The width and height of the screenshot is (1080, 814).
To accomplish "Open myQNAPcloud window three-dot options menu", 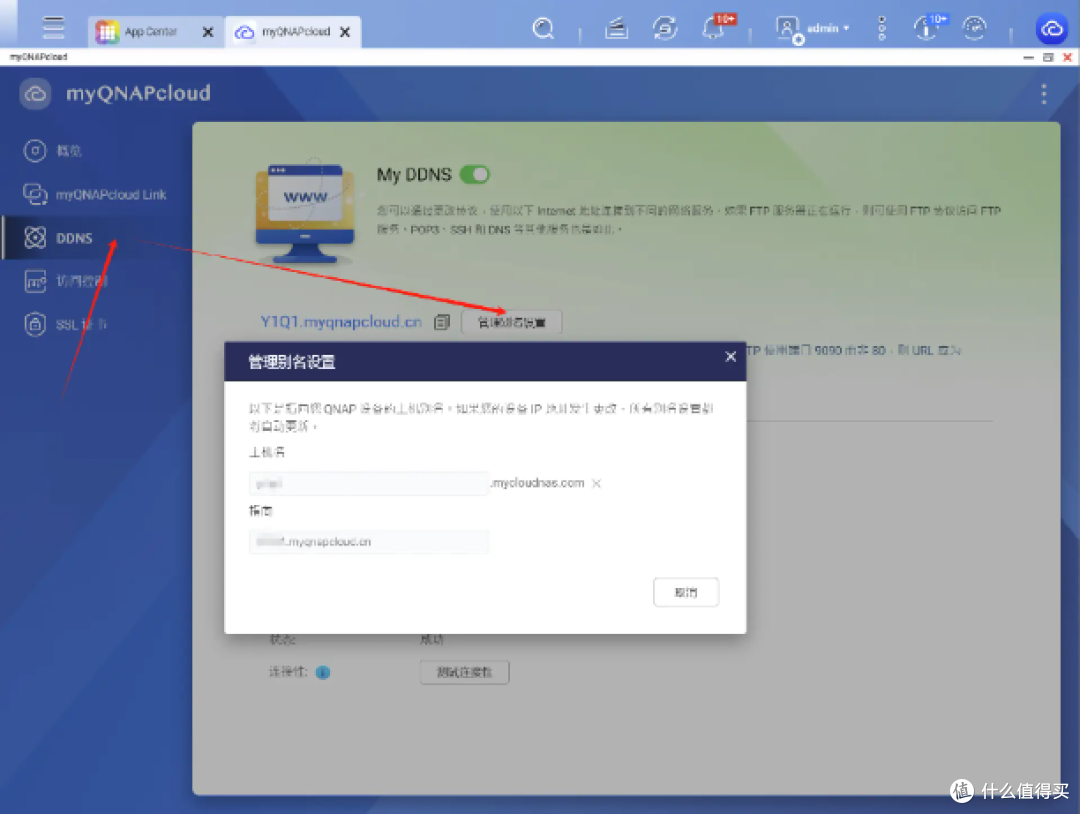I will tap(1044, 94).
